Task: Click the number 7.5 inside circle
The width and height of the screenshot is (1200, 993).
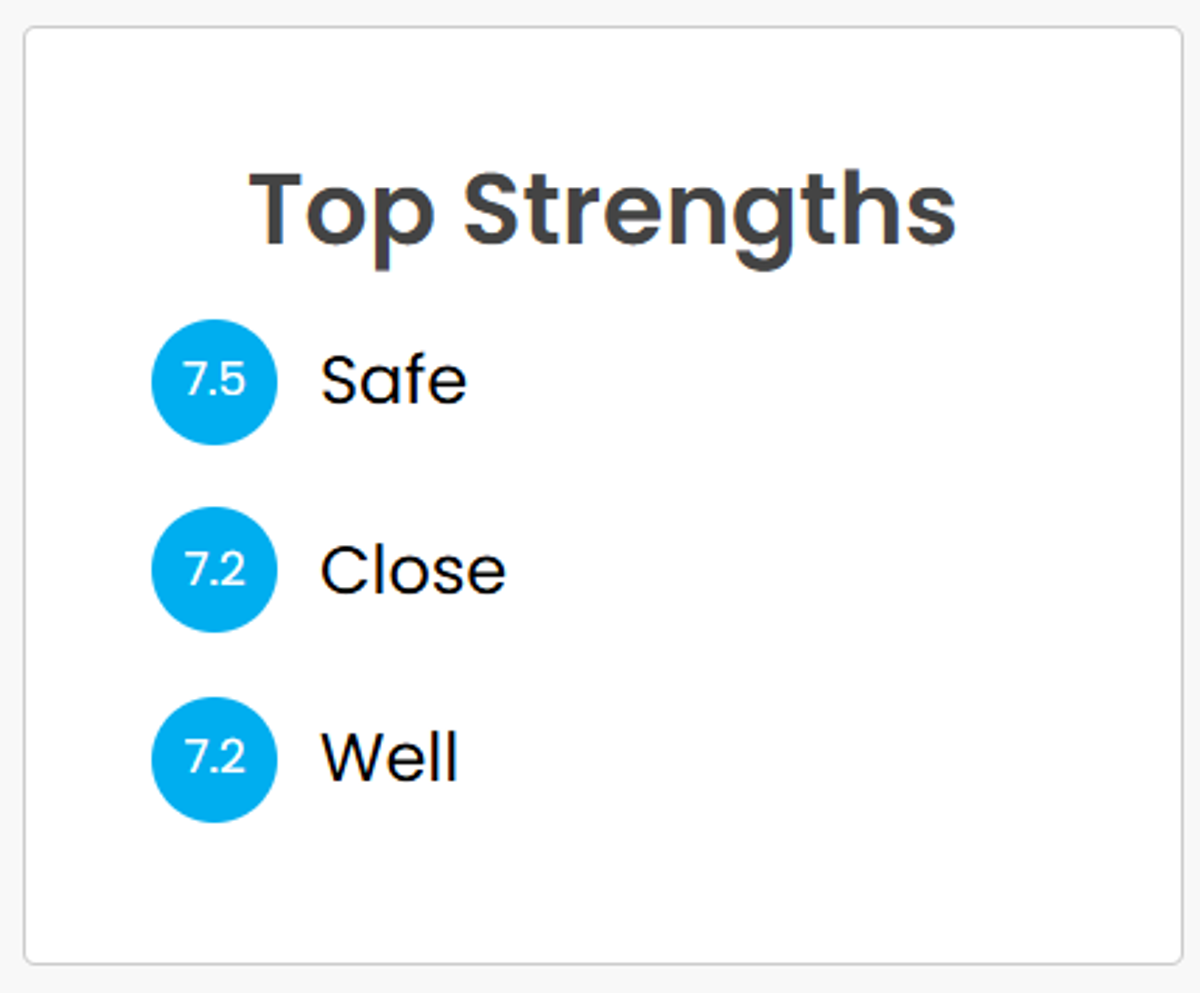Action: [x=214, y=381]
